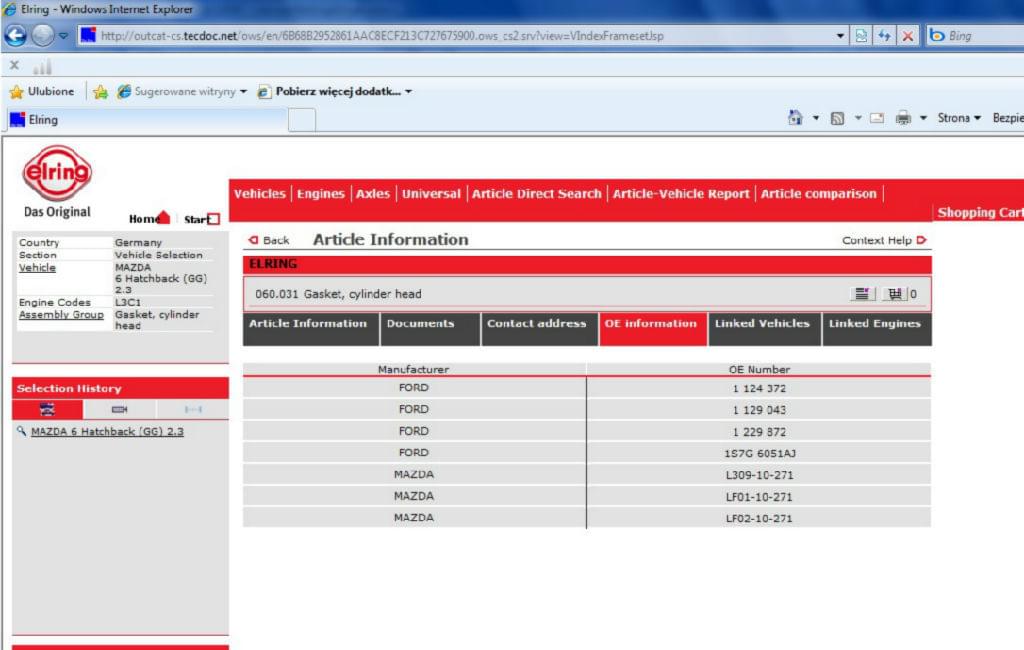
Task: Expand the address bar history dropdown
Action: coord(840,36)
